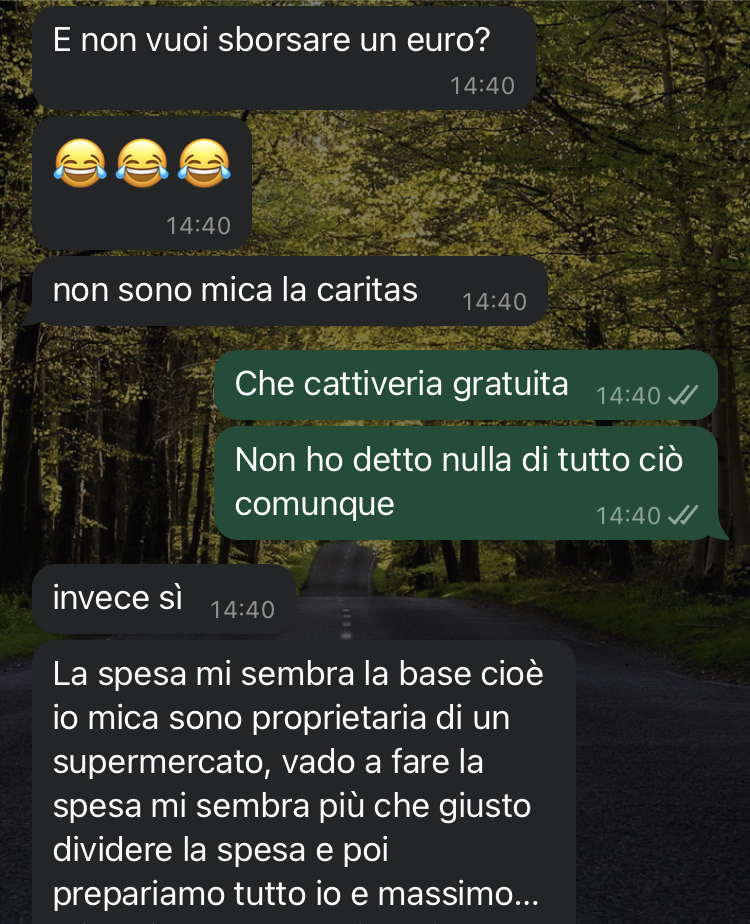
Task: Tap the 14:40 timestamp under the emoji message
Action: (x=198, y=226)
